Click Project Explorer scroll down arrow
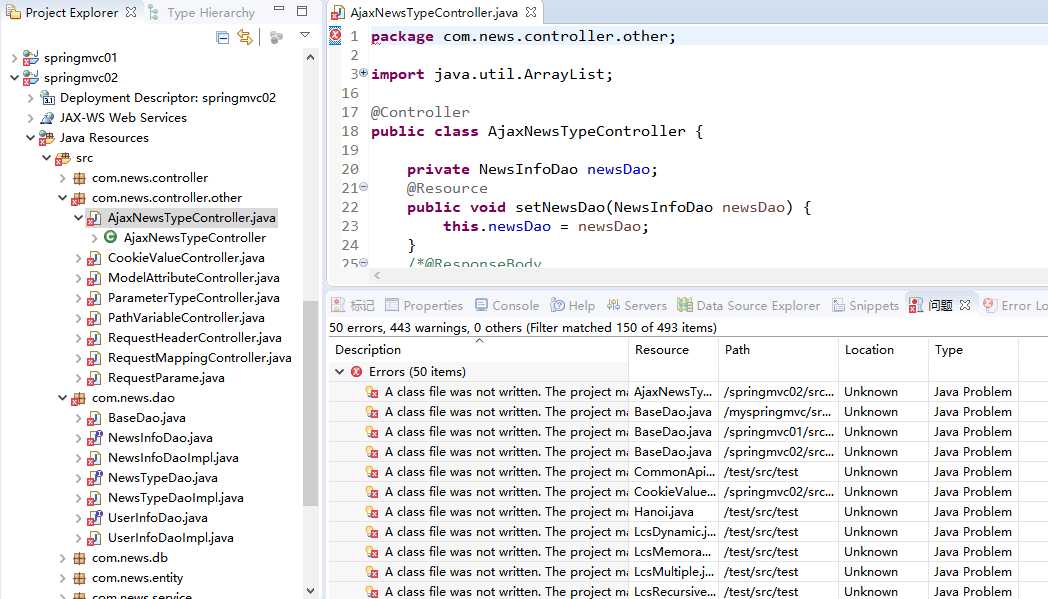This screenshot has width=1048, height=599. point(310,590)
